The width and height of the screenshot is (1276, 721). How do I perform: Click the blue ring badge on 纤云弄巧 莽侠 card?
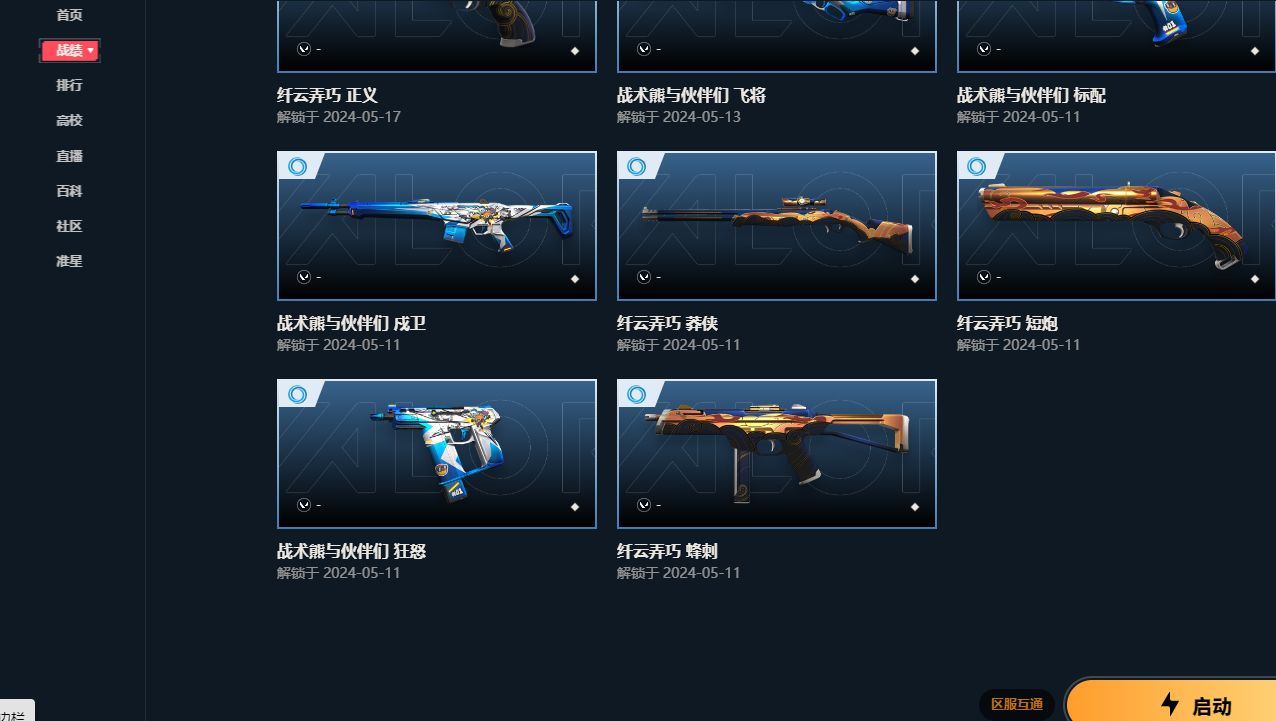click(x=637, y=166)
